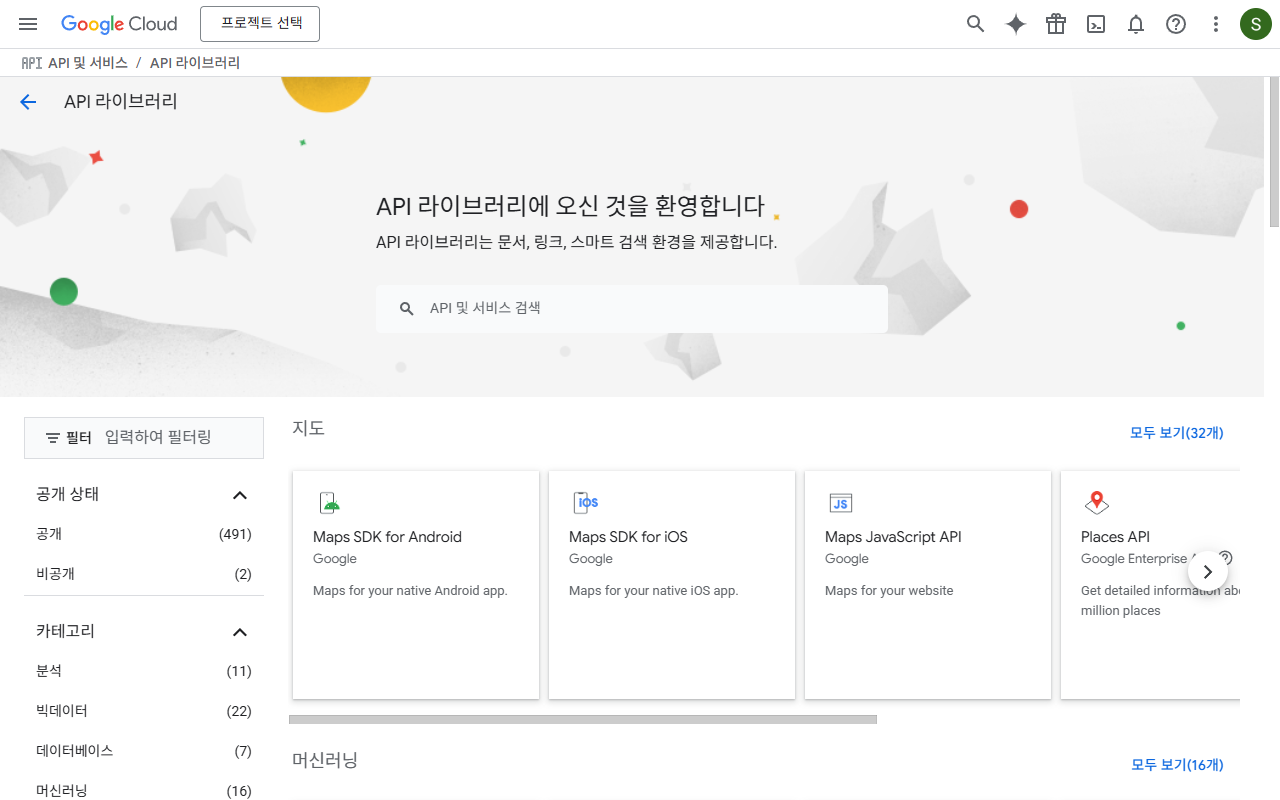Click 모두 보기(16개) for 머신러닝

[x=1177, y=765]
